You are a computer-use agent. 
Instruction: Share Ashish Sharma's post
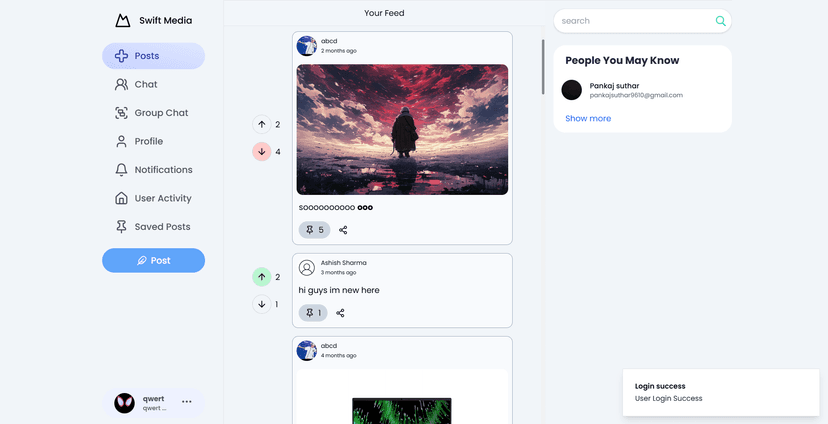(341, 313)
